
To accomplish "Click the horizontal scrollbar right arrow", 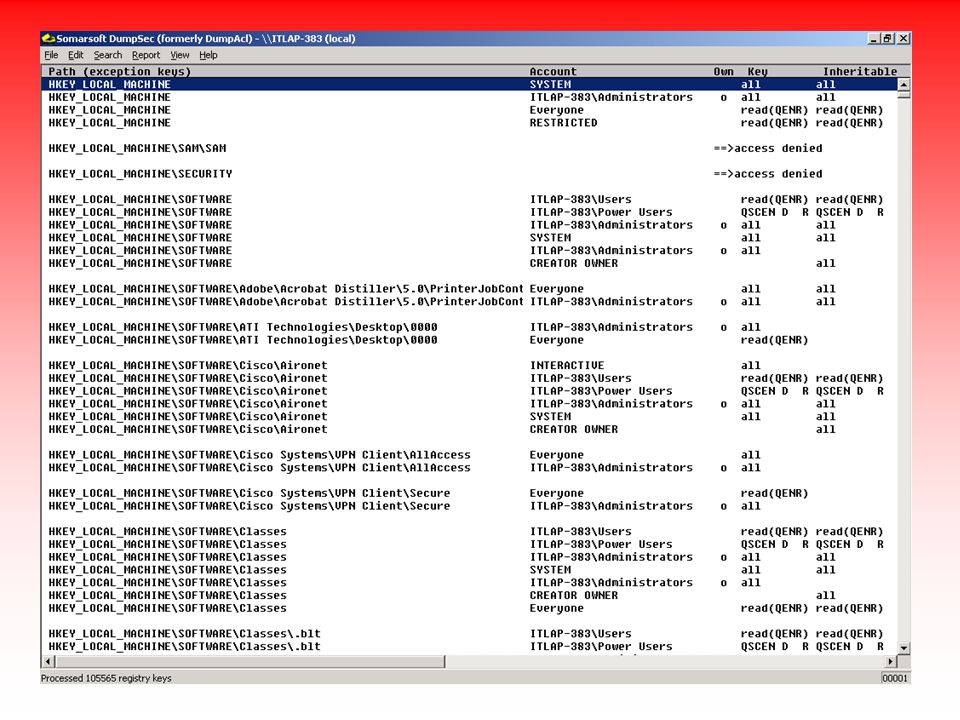I will [891, 661].
